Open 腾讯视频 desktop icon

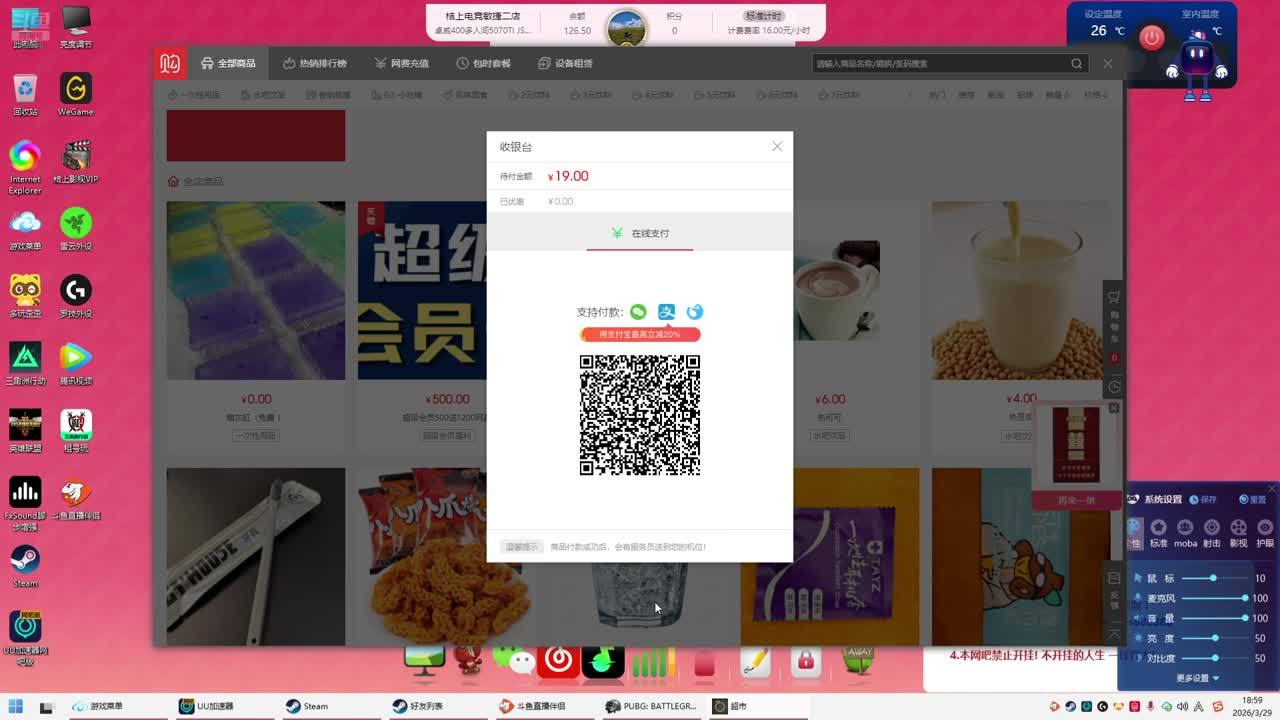tap(76, 363)
